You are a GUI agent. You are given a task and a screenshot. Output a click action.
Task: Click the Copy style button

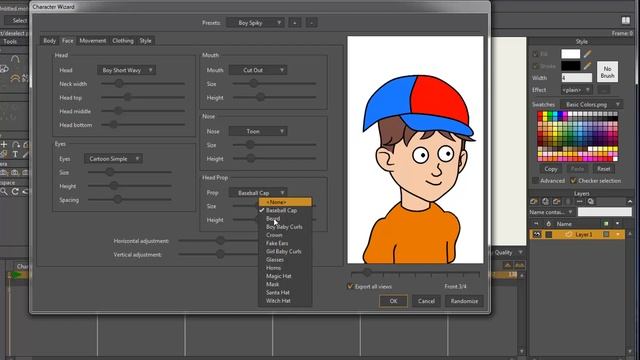click(551, 169)
